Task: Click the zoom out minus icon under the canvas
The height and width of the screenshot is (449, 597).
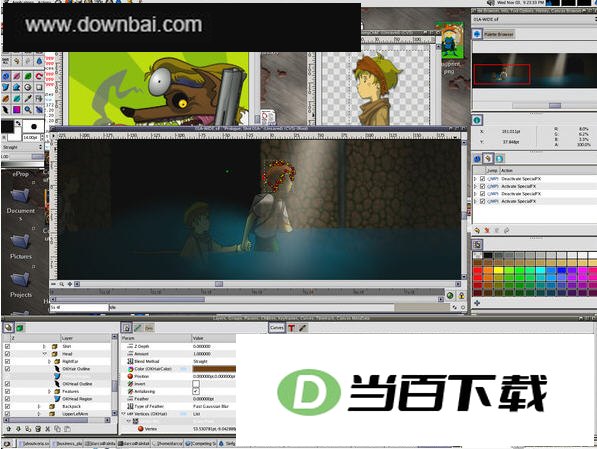Action: 53,284
